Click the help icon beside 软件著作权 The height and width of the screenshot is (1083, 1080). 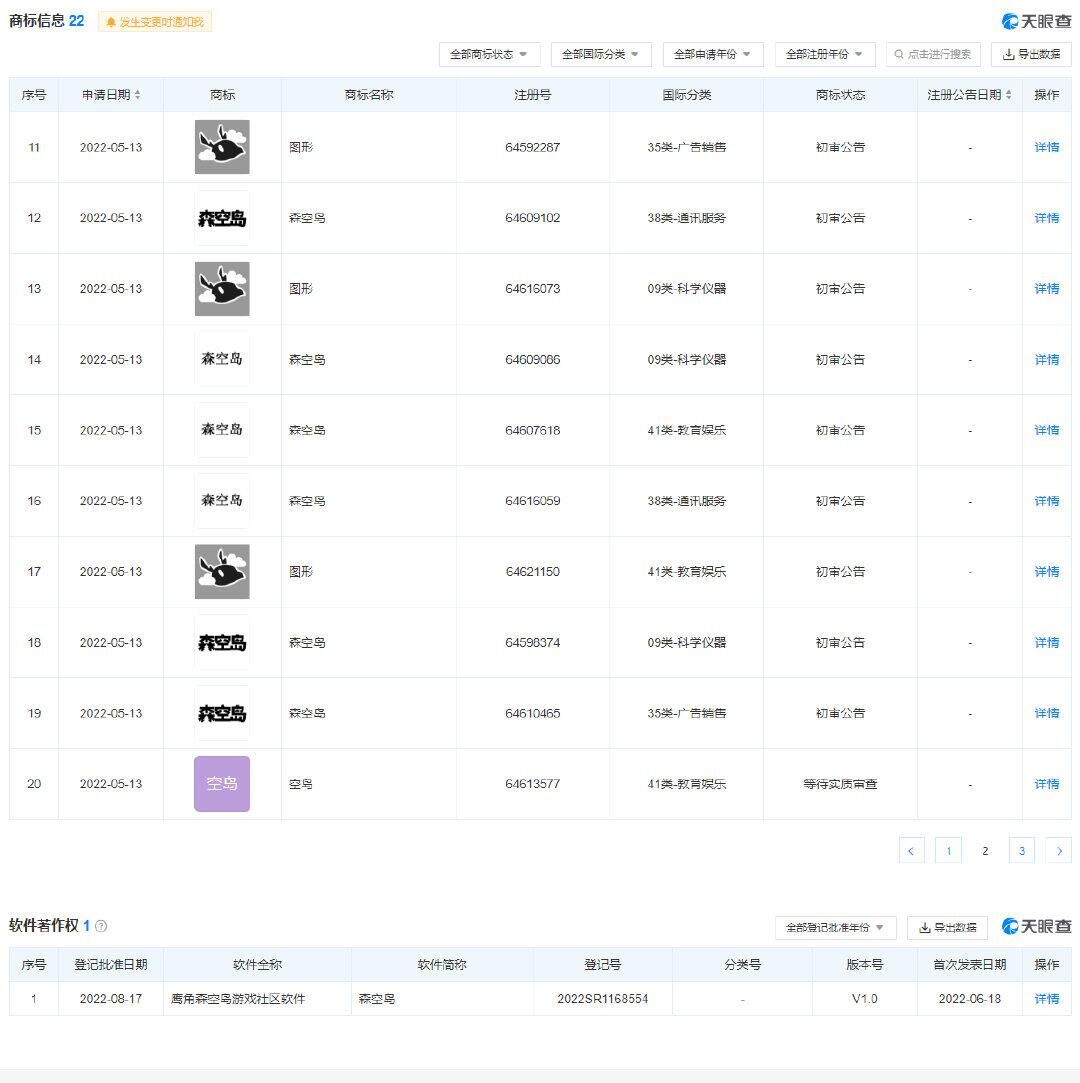101,926
